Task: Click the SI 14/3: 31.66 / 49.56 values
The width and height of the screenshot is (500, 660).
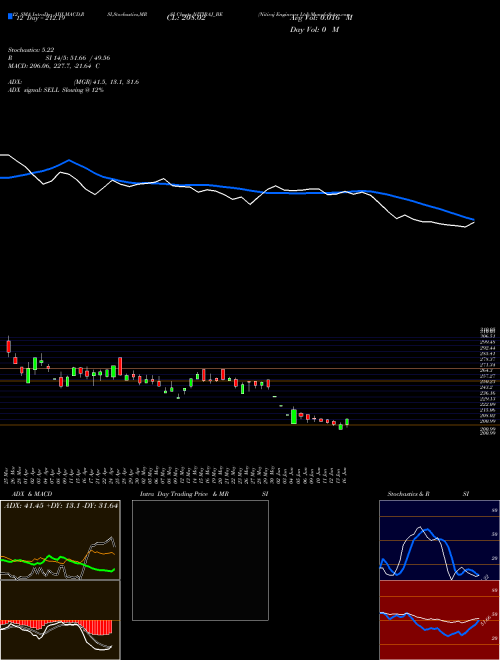Action: [x=78, y=58]
